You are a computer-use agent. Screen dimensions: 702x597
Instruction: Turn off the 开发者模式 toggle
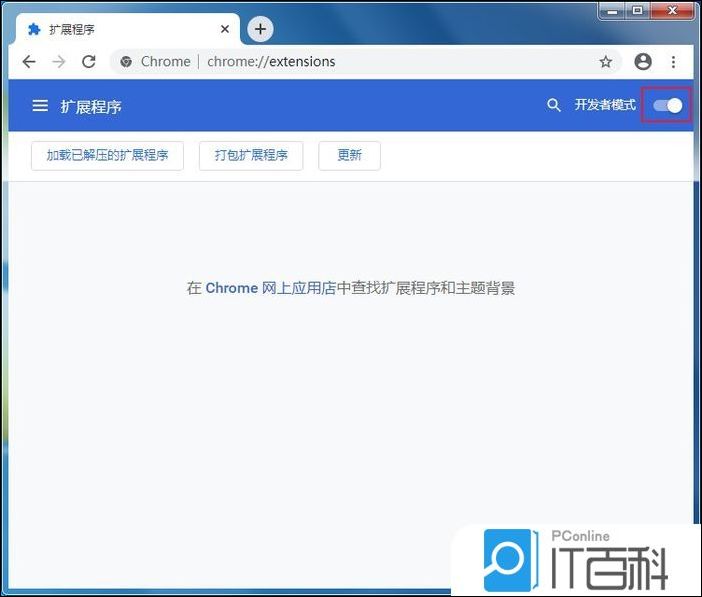668,106
